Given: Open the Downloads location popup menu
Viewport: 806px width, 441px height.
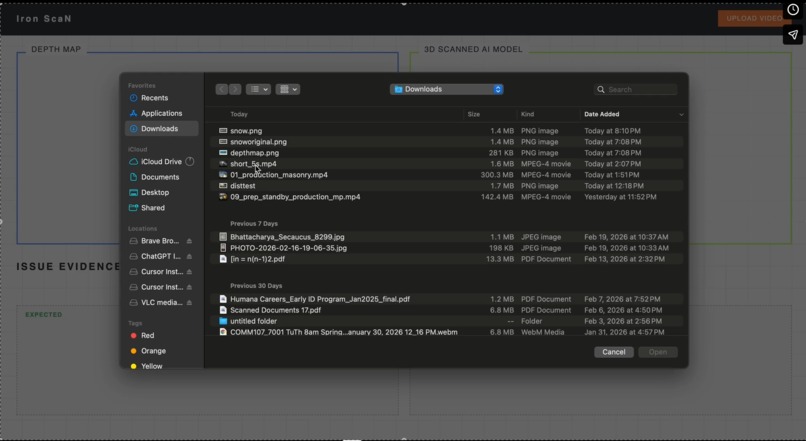Looking at the screenshot, I should coord(447,89).
